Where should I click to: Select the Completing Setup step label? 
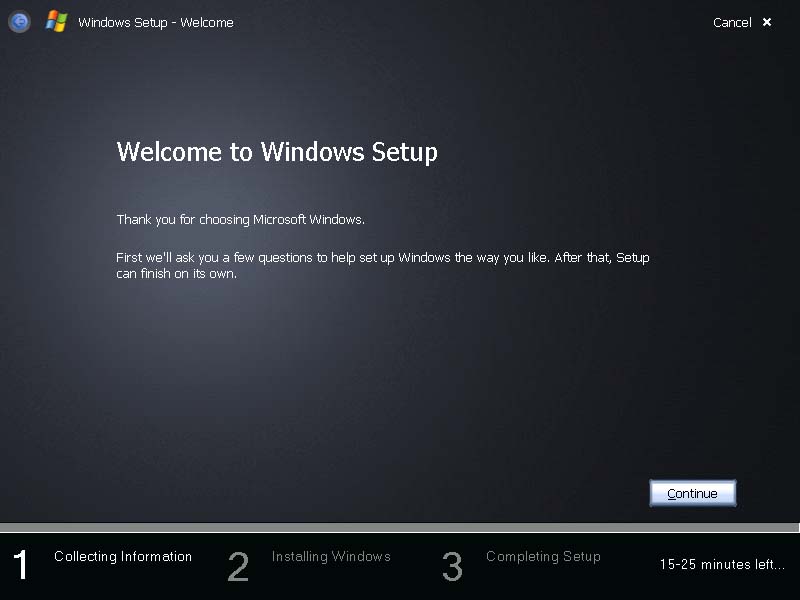[543, 556]
